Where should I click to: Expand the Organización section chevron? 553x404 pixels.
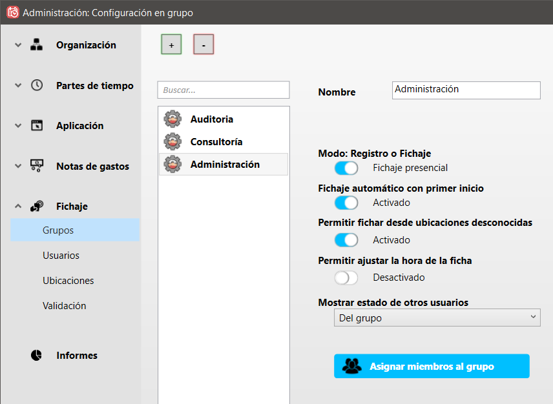click(18, 45)
